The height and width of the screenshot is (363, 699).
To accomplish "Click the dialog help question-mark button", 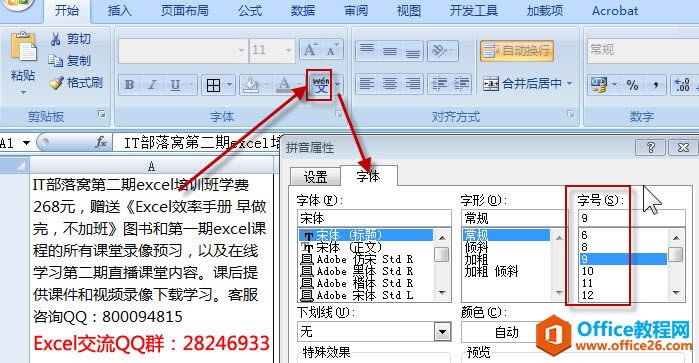I will [650, 147].
